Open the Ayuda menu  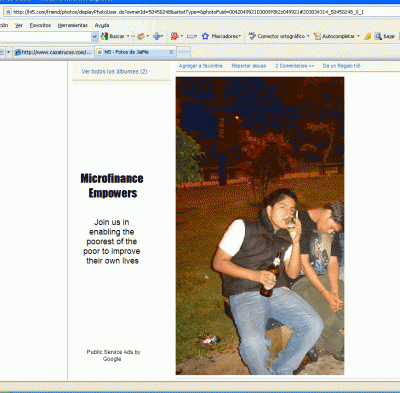(102, 25)
